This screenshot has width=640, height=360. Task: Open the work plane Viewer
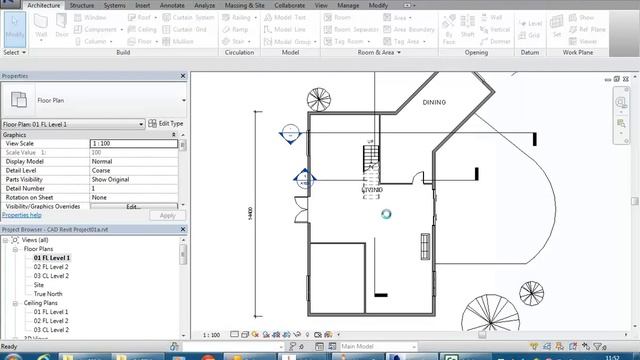coord(583,41)
